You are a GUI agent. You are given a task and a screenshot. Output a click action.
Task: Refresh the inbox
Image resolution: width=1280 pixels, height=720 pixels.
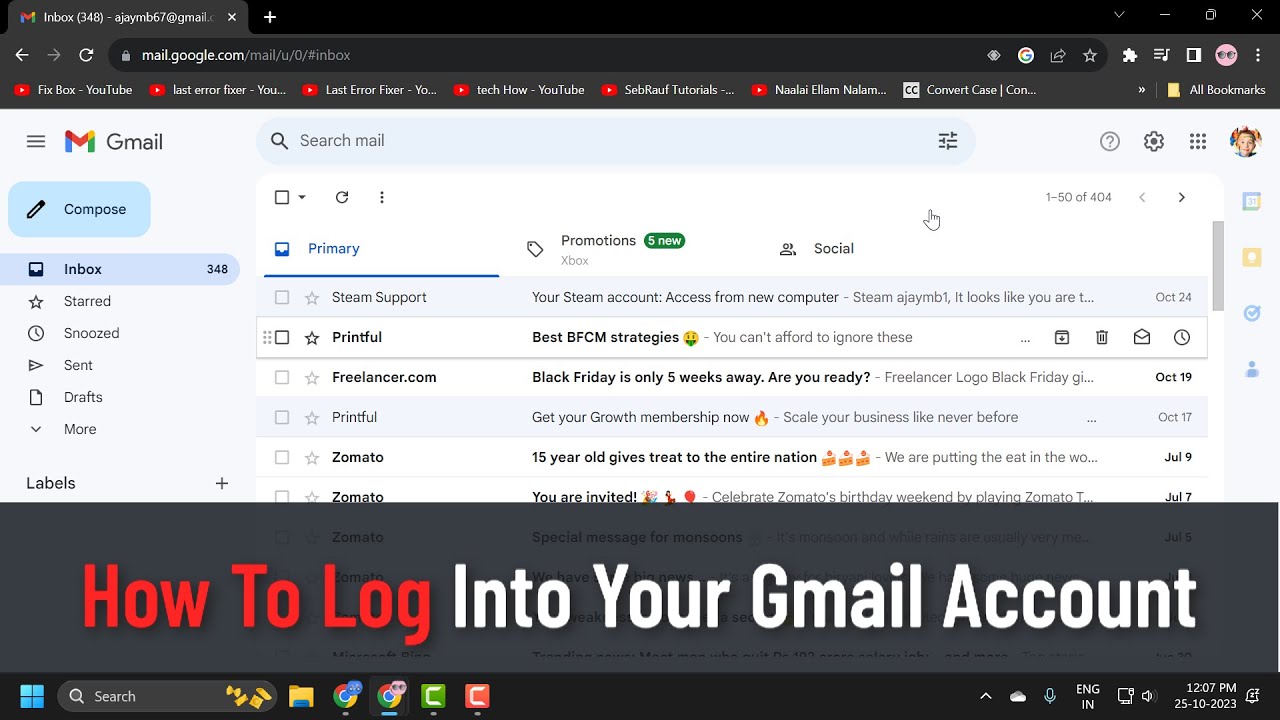[342, 197]
